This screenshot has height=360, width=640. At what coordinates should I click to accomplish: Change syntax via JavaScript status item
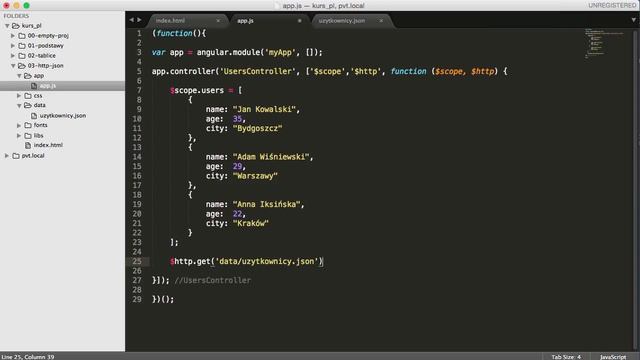(613, 357)
